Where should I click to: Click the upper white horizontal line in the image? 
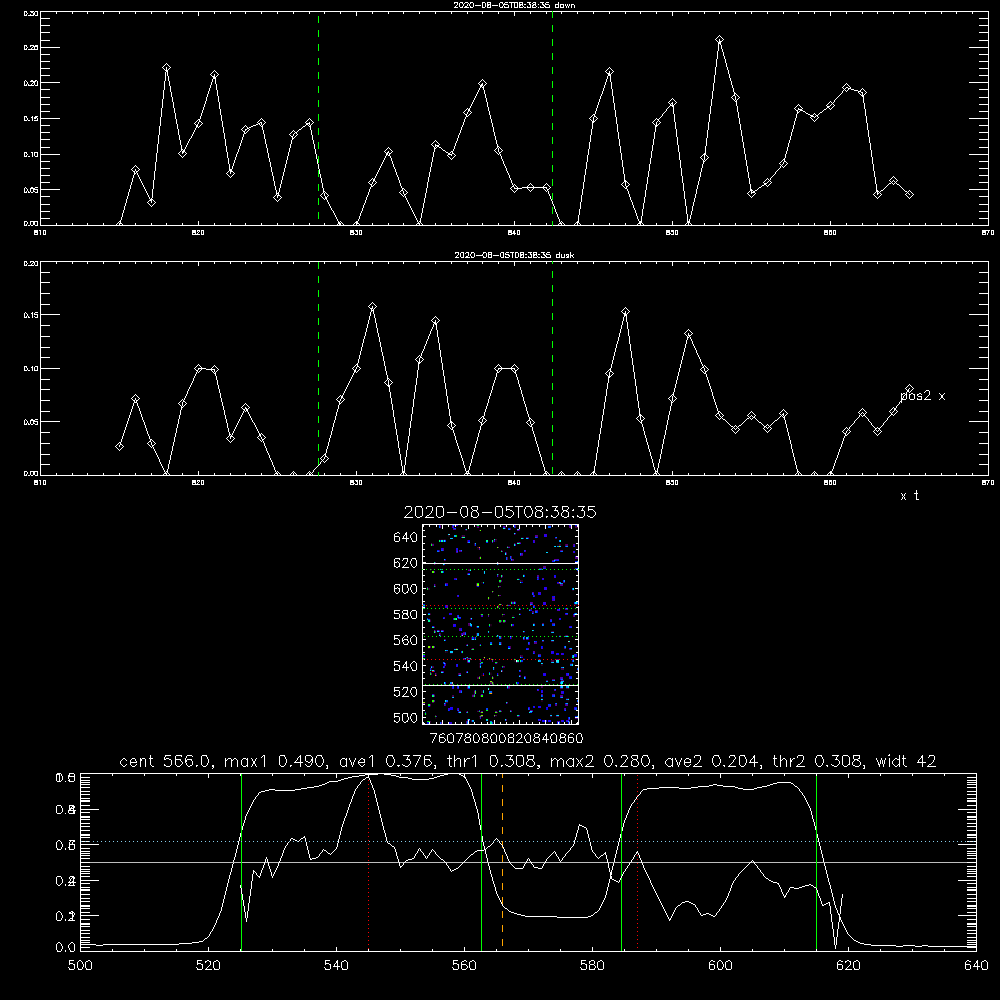pos(501,563)
